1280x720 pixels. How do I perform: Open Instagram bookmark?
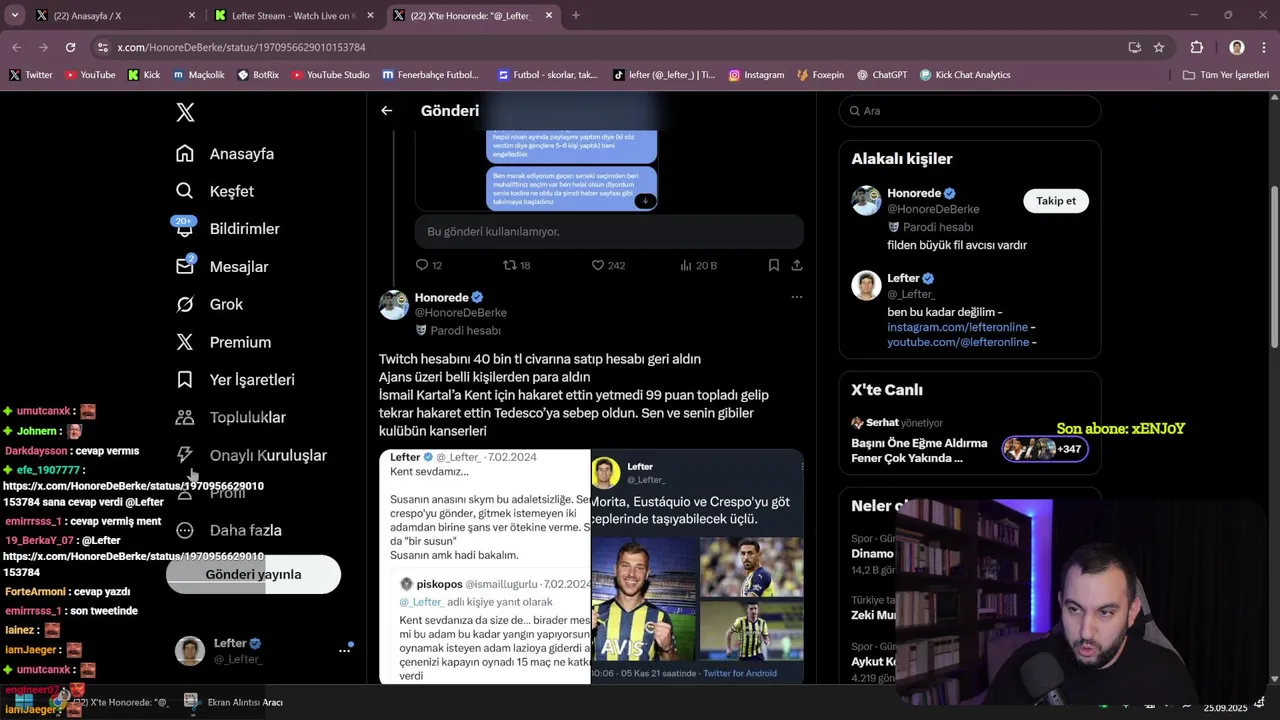[x=756, y=75]
